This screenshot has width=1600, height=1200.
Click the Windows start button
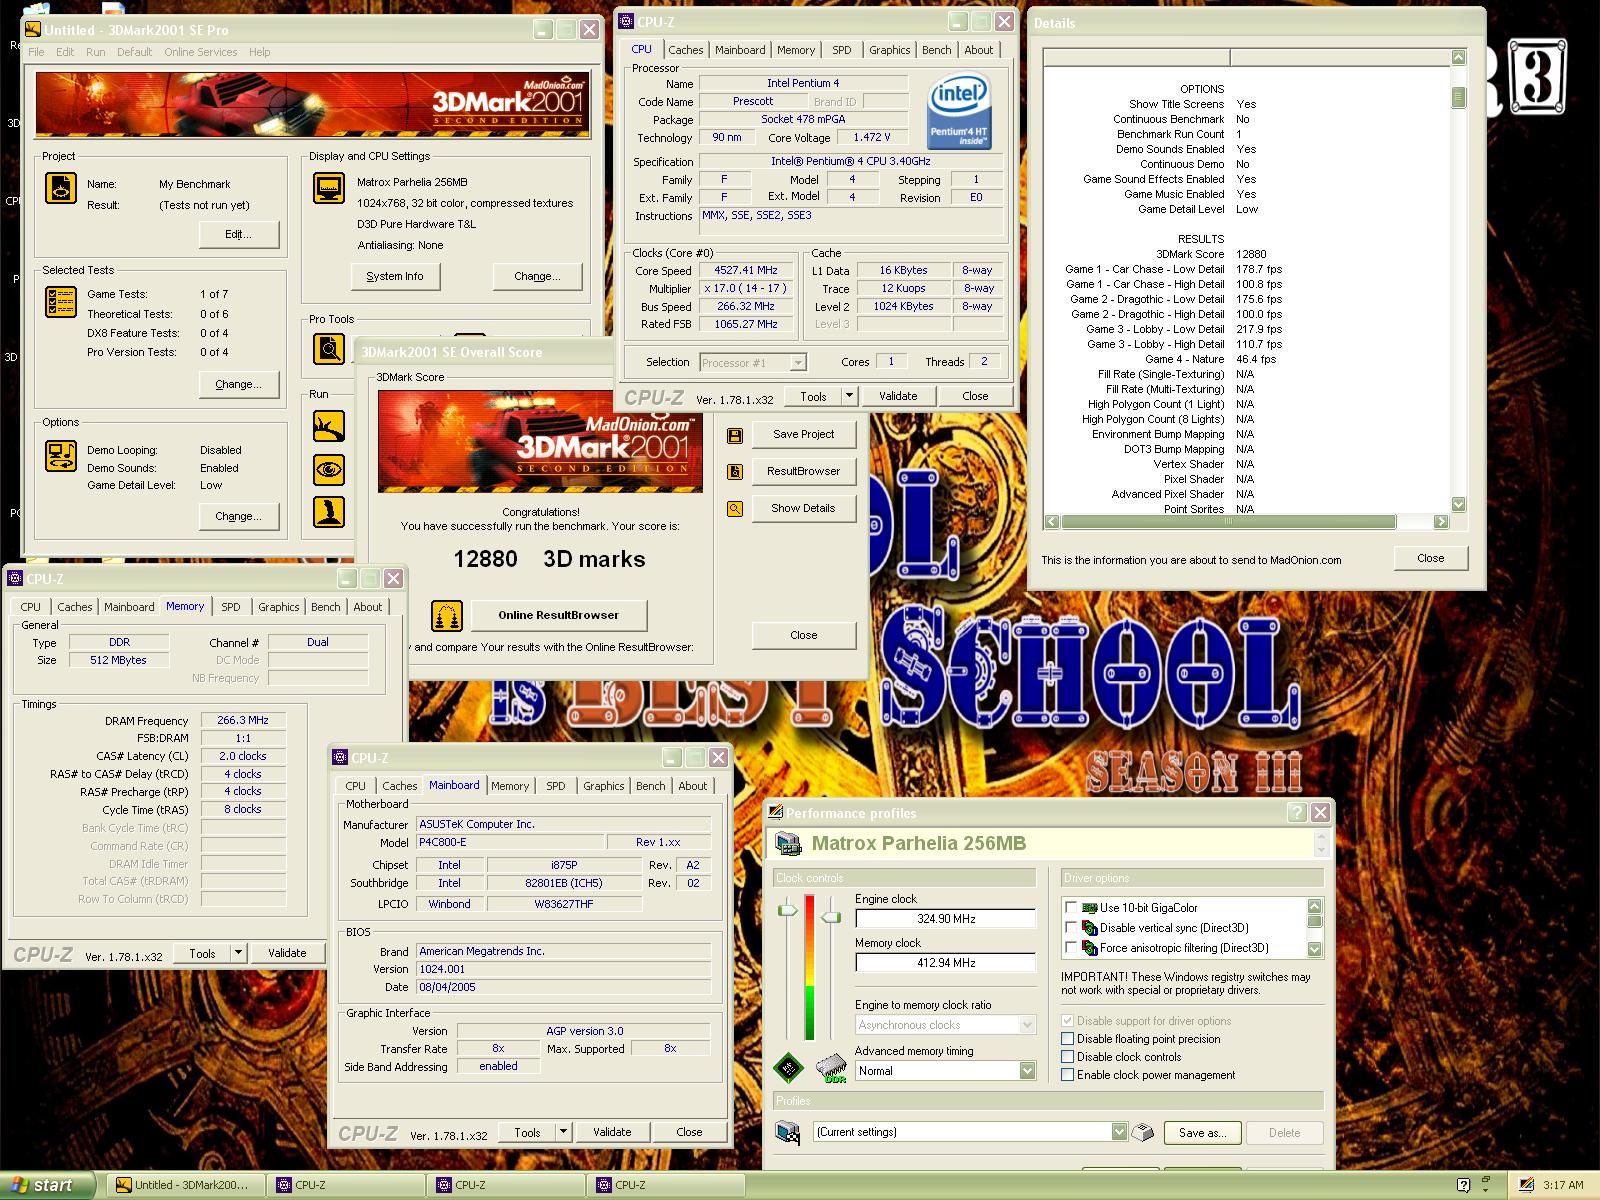[46, 1185]
